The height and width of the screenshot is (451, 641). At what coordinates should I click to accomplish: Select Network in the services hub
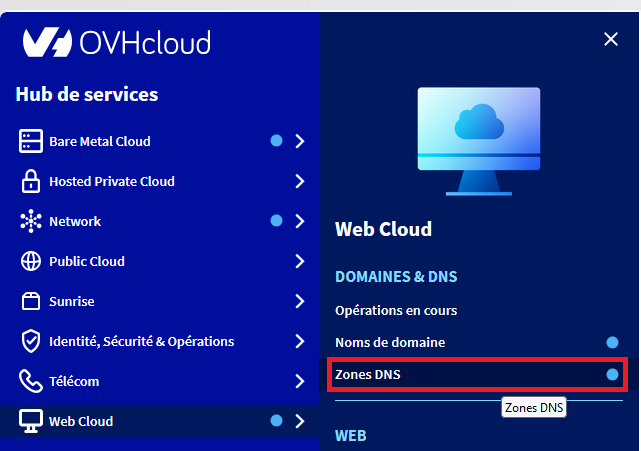tap(159, 221)
